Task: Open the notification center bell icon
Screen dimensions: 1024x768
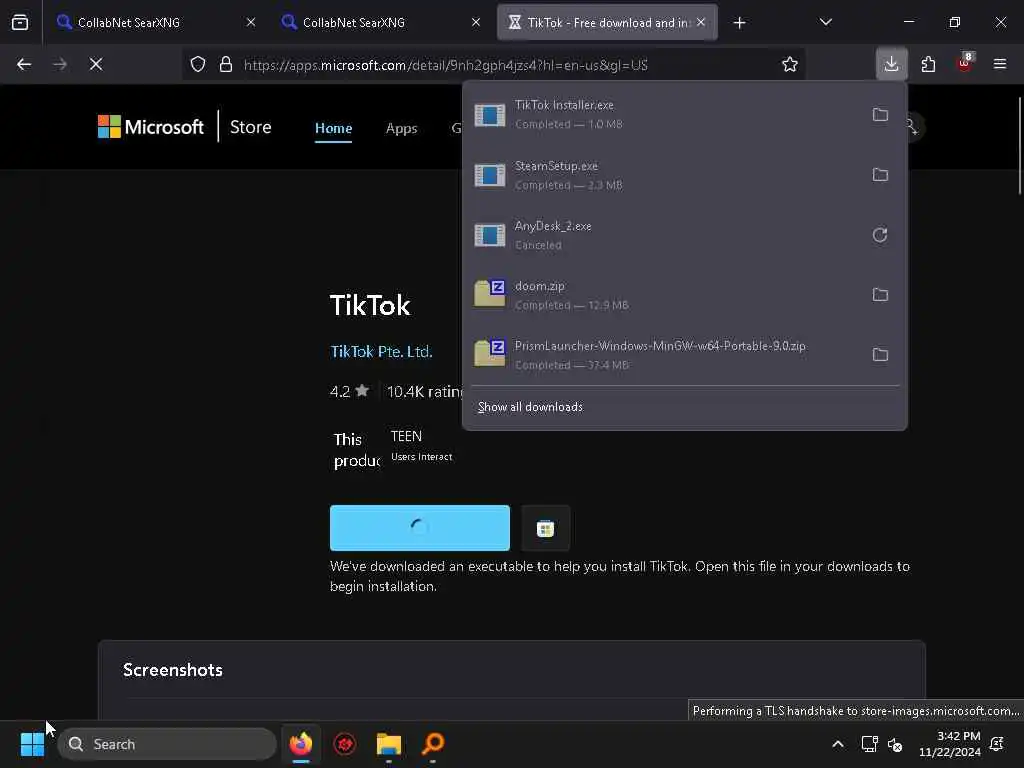Action: (x=997, y=744)
